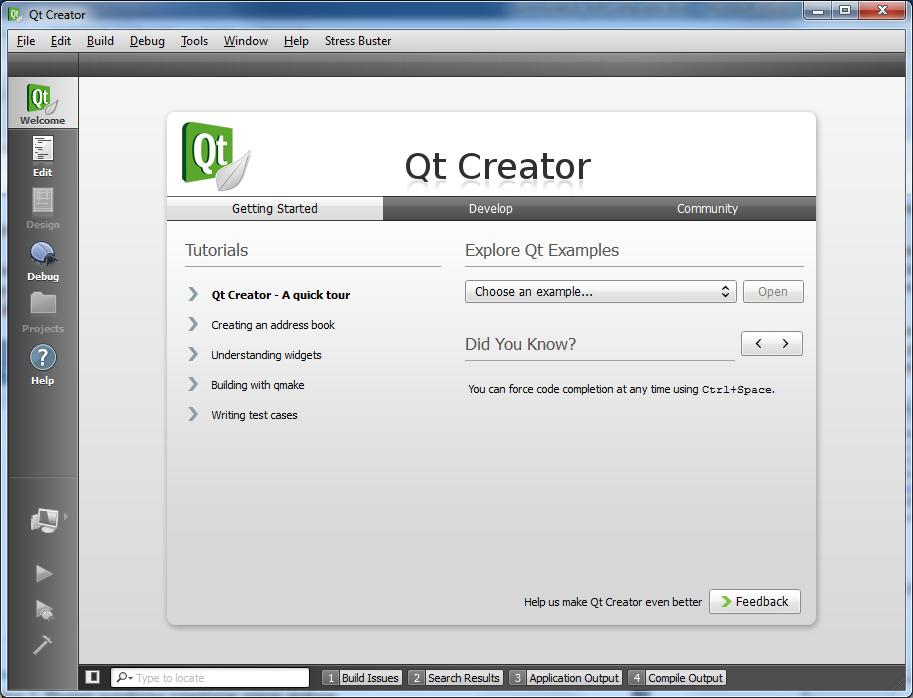The image size is (913, 698).
Task: Select the Getting Started tab
Action: pyautogui.click(x=275, y=208)
